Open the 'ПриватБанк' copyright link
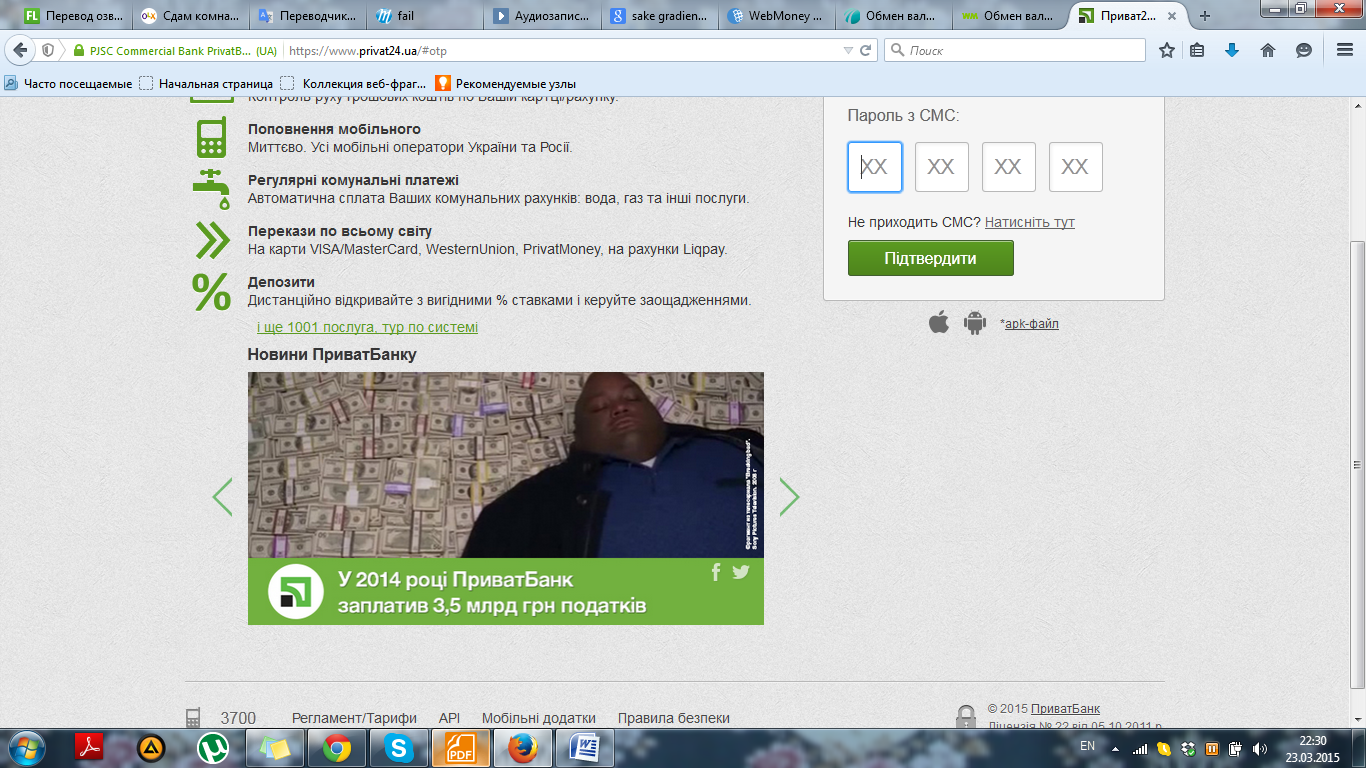This screenshot has width=1366, height=768. [1065, 709]
